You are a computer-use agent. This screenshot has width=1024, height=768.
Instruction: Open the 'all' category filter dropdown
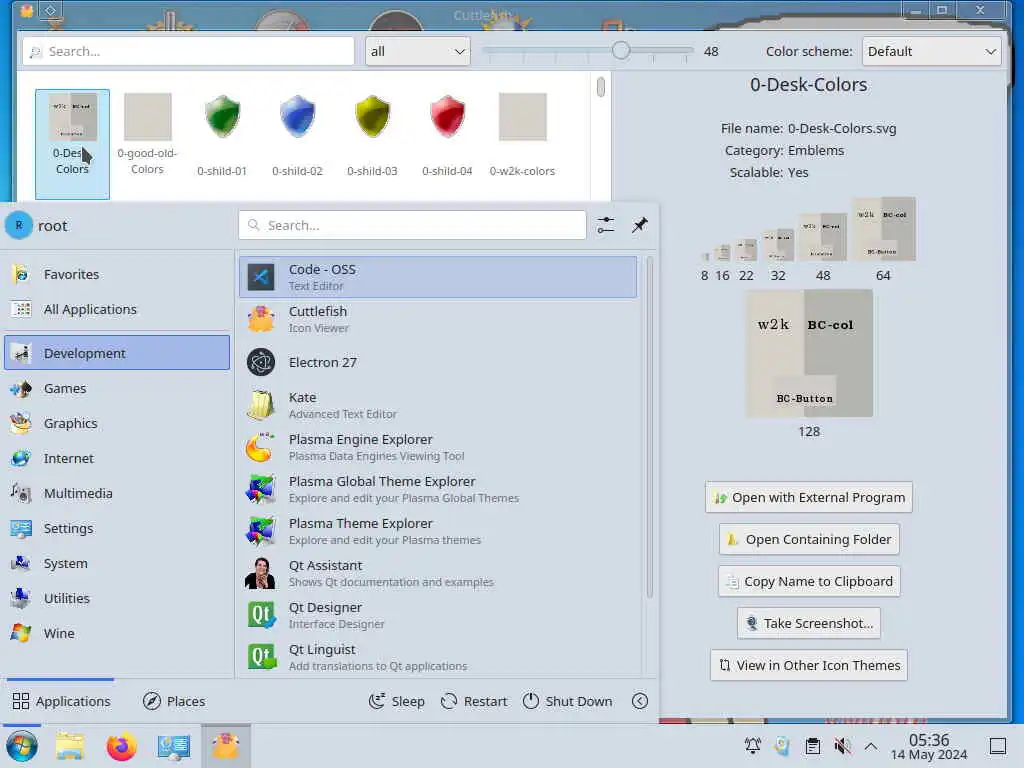tap(418, 51)
